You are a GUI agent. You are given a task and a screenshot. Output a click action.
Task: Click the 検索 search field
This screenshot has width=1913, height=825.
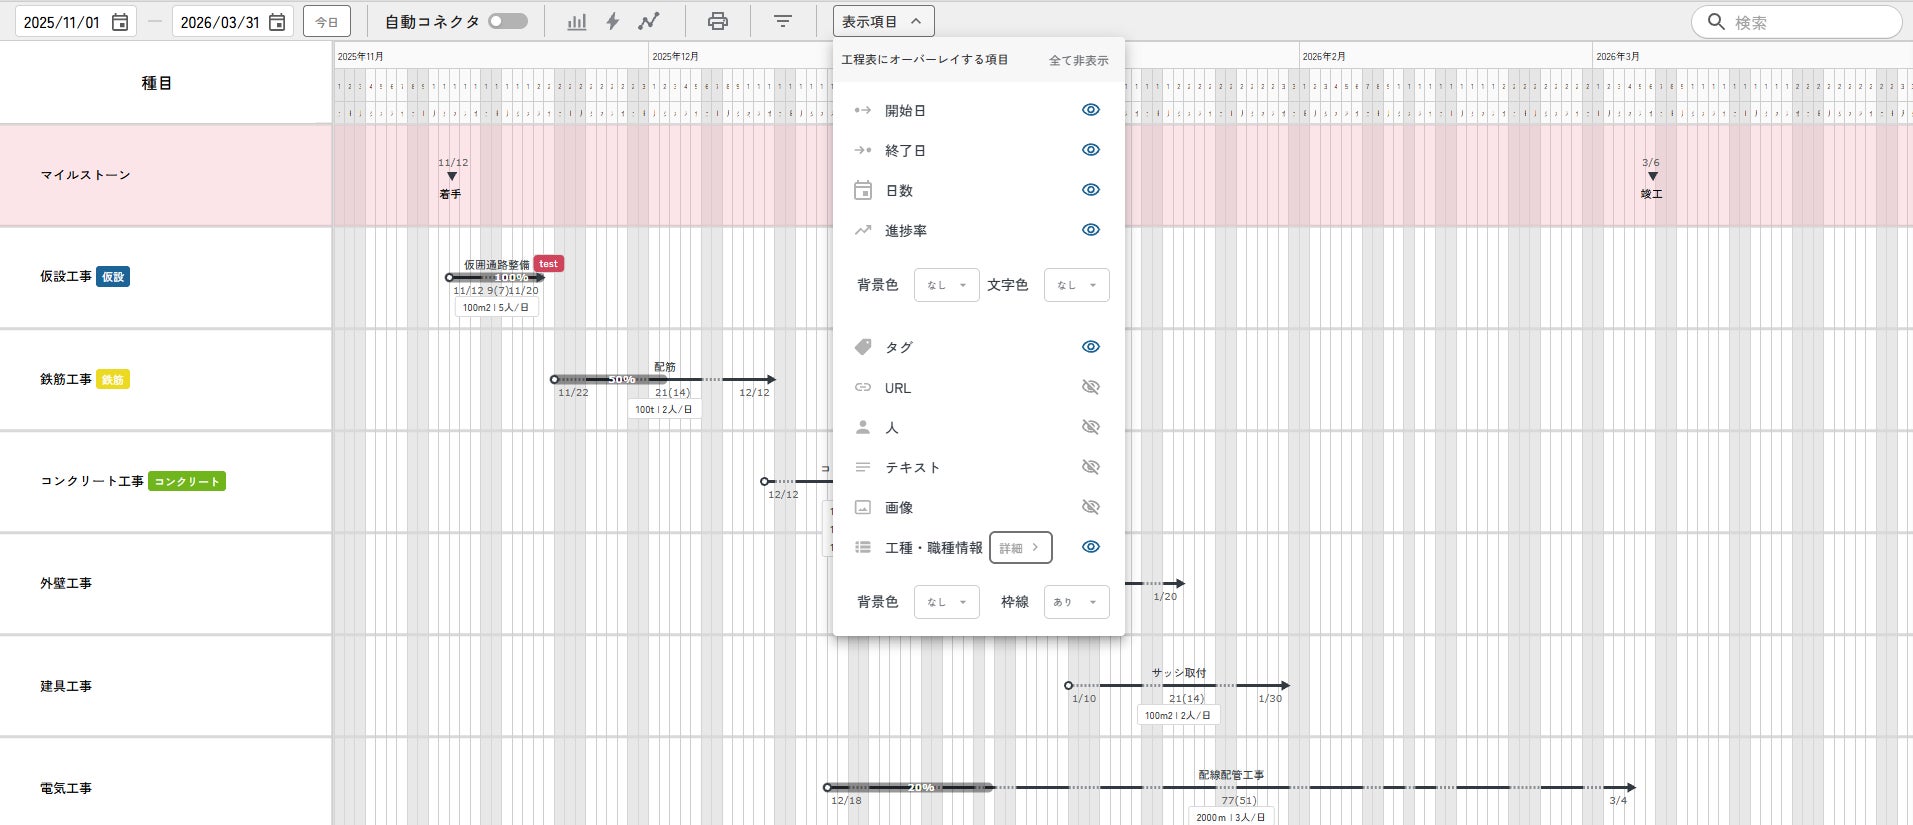pos(1796,22)
